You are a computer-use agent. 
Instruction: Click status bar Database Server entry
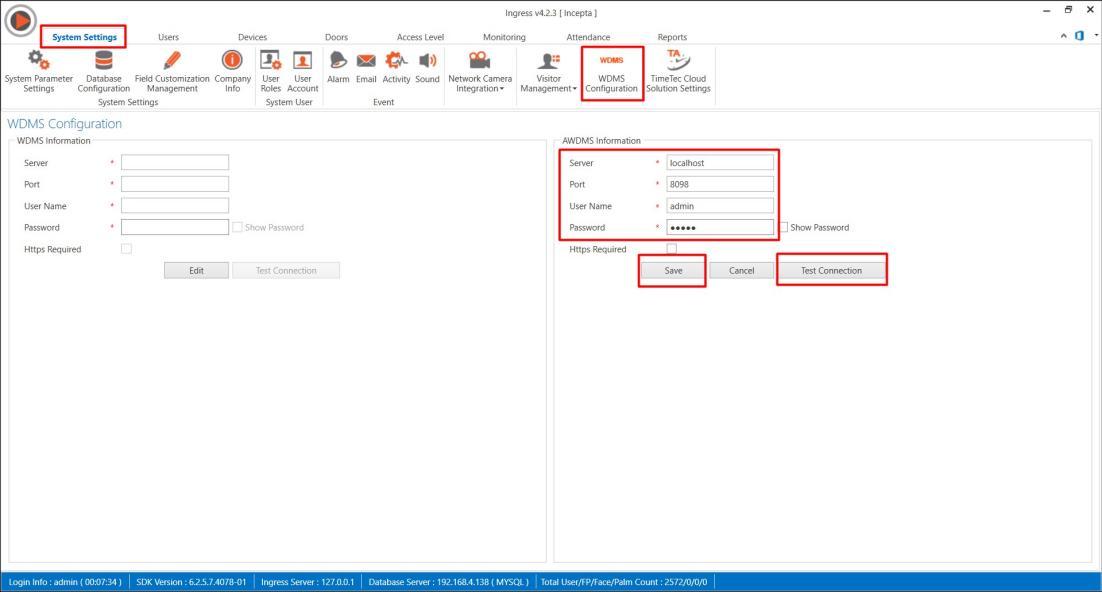(x=448, y=582)
